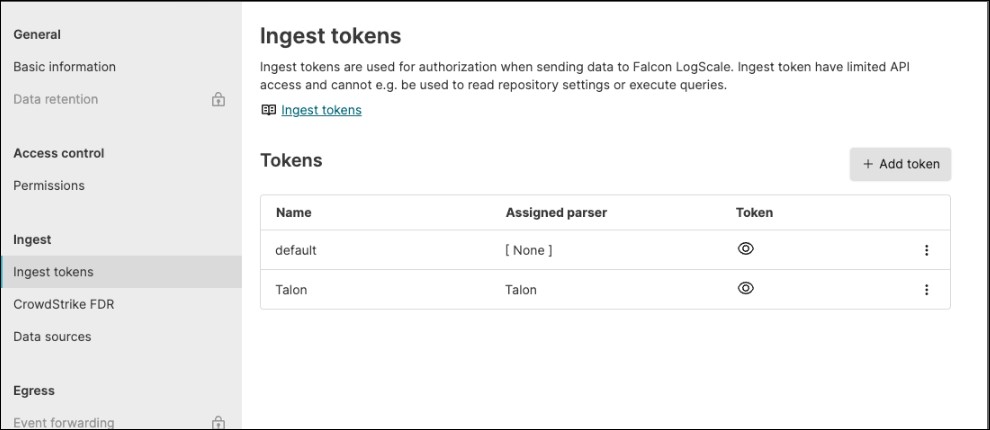
Task: Open the three-dot menu for the default token
Action: [926, 251]
